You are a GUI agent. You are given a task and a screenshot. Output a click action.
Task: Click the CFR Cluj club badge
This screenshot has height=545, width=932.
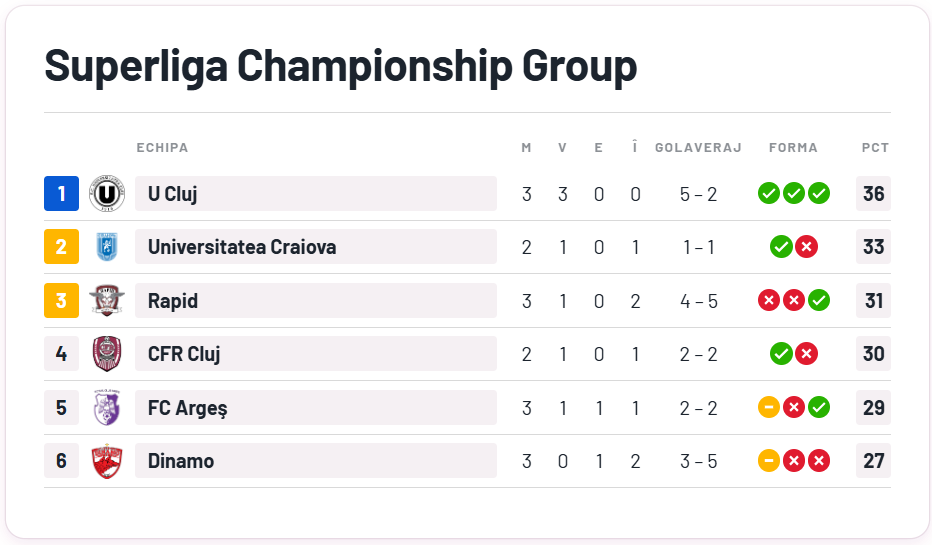point(107,354)
